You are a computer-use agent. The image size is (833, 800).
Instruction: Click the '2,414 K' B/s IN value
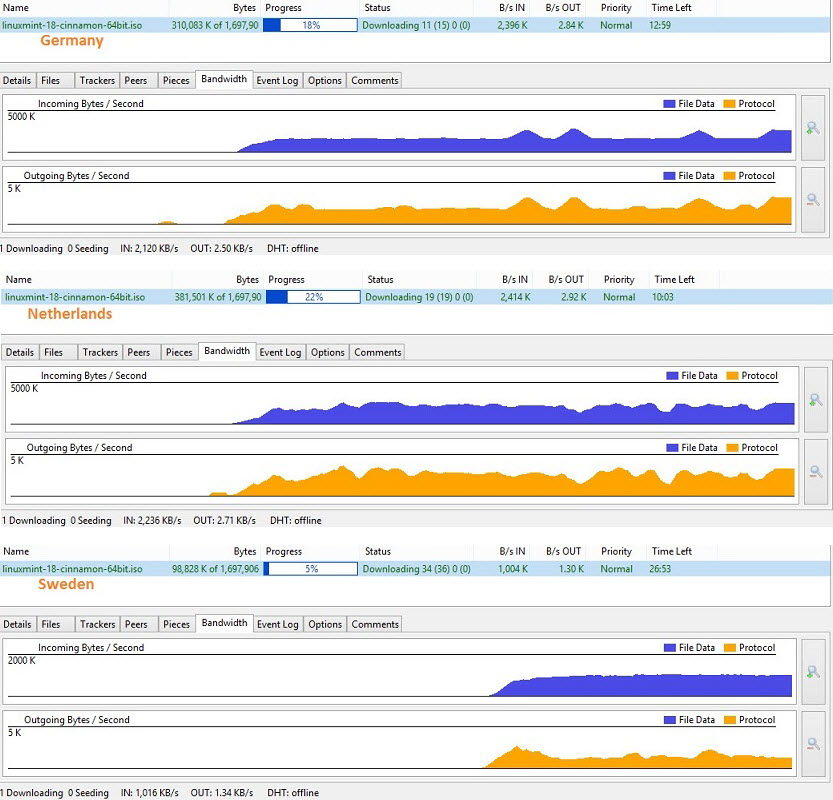tap(515, 297)
